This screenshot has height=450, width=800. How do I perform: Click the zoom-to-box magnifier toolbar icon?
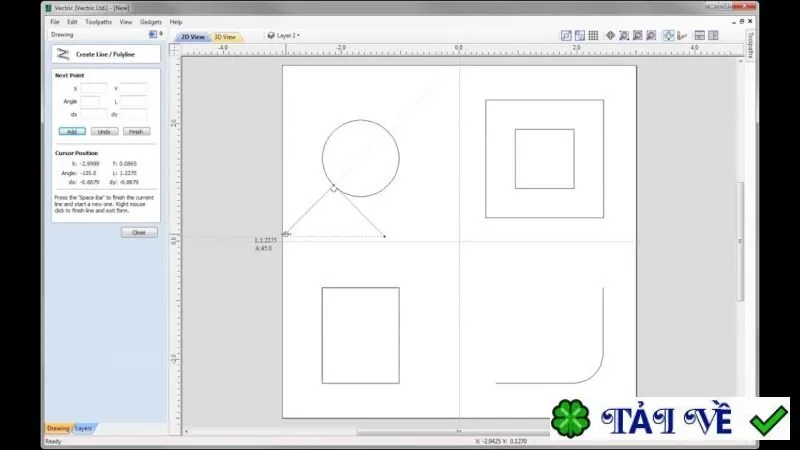[x=566, y=35]
